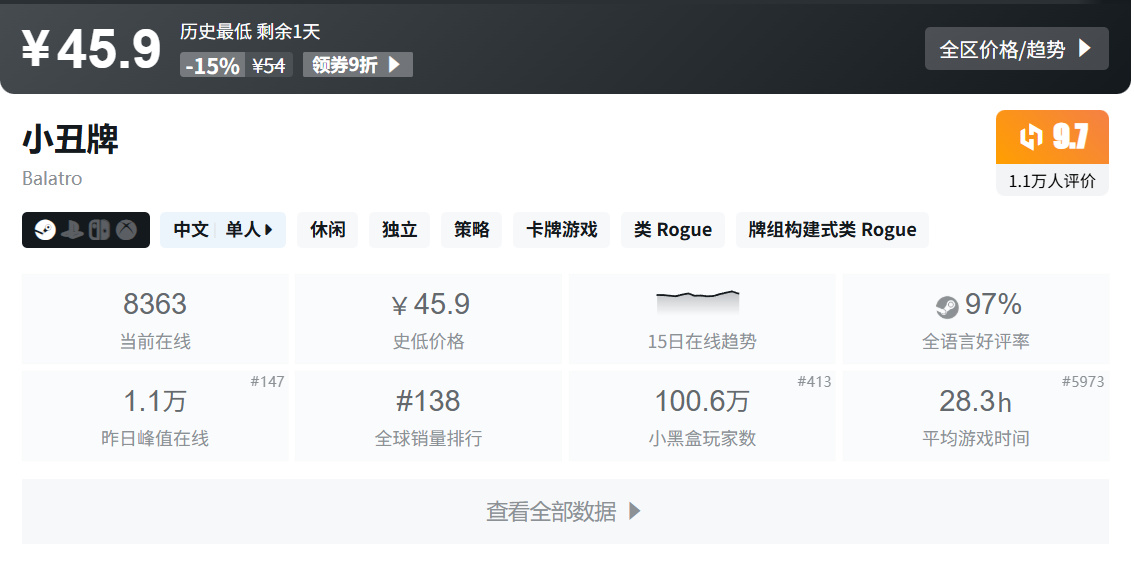This screenshot has height=564, width=1134.
Task: Select the 策略 tag
Action: 472,230
